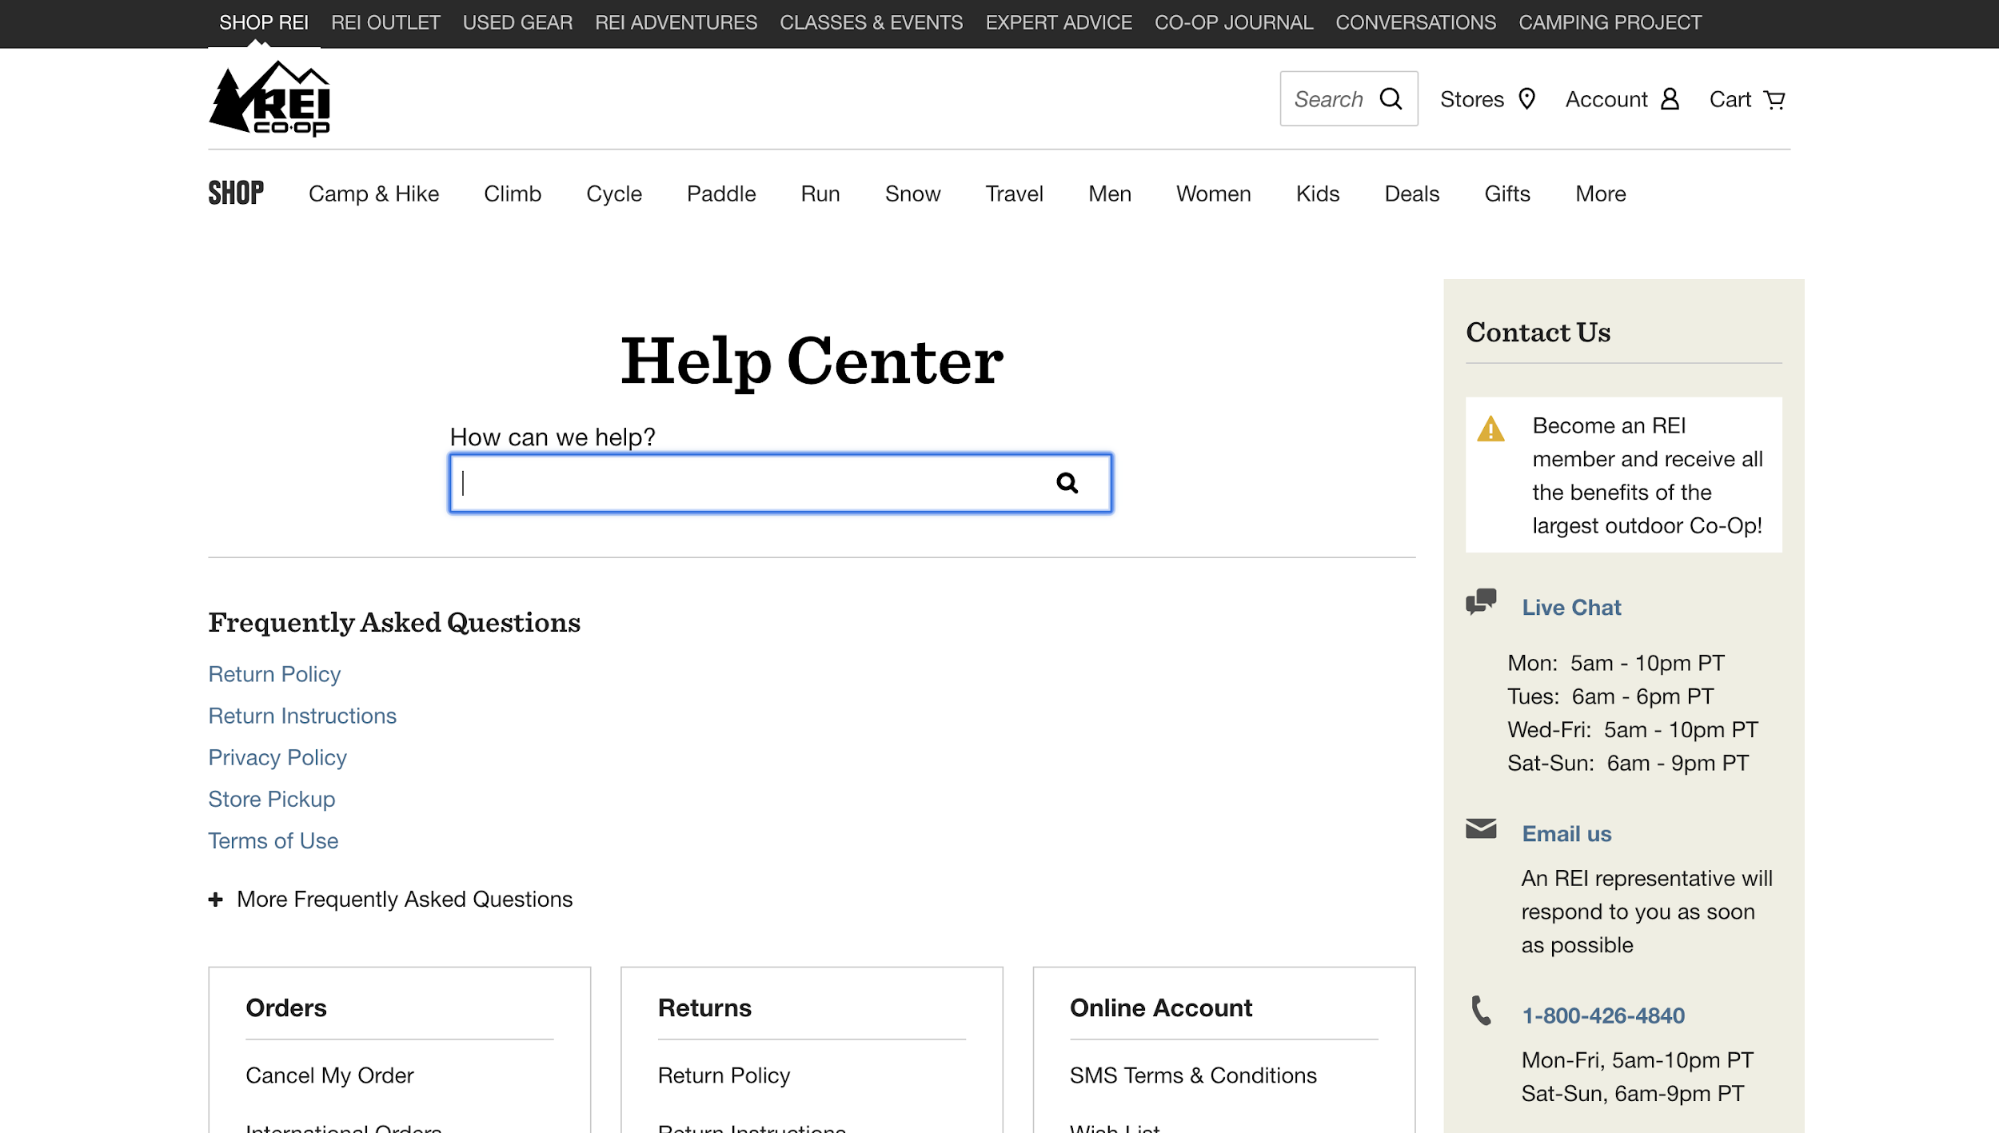Open Stores via the location pin icon
Viewport: 1999px width, 1134px height.
click(1527, 98)
